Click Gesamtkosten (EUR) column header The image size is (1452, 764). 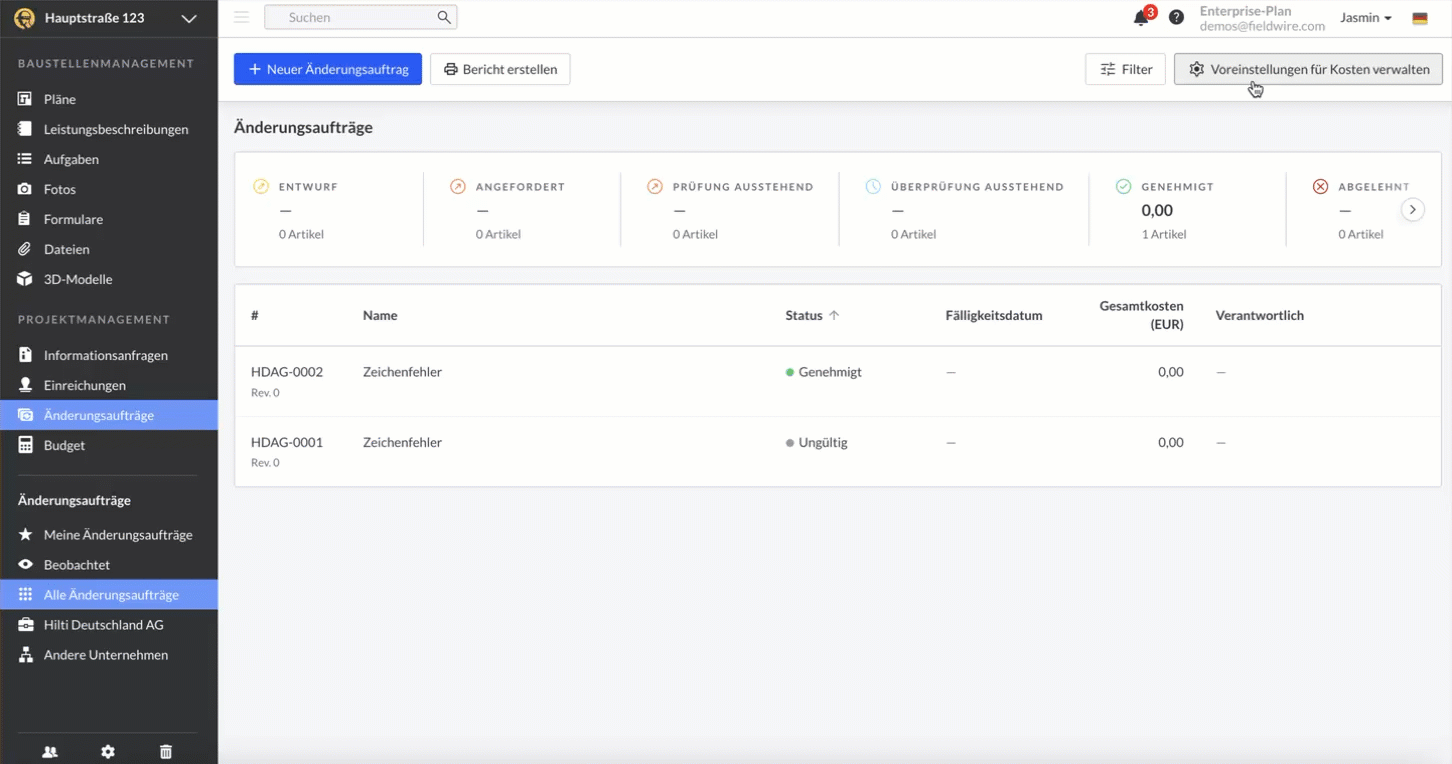tap(1141, 315)
